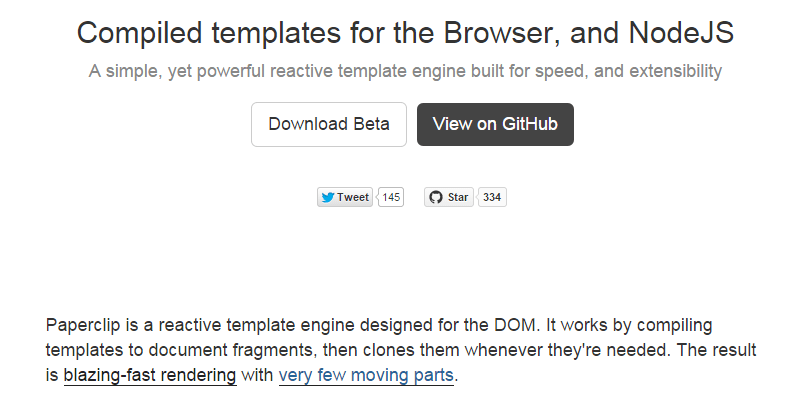Image resolution: width=800 pixels, height=400 pixels.
Task: Follow the blazing-fast rendering link
Action: point(150,376)
